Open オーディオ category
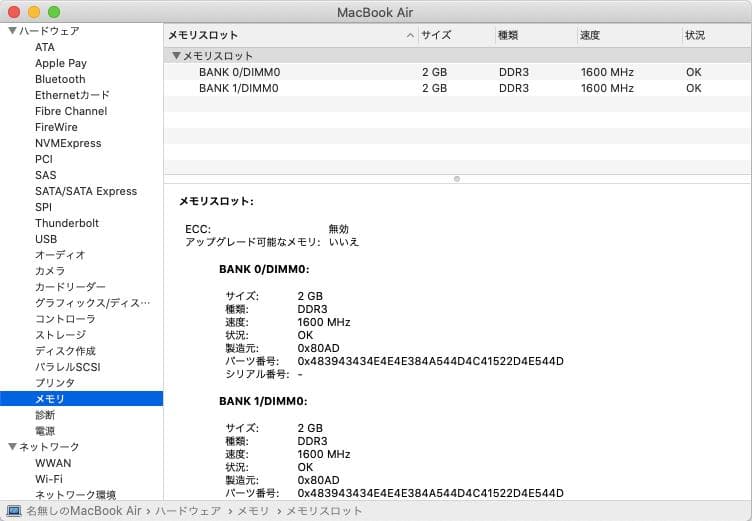The width and height of the screenshot is (752, 521). [x=60, y=255]
